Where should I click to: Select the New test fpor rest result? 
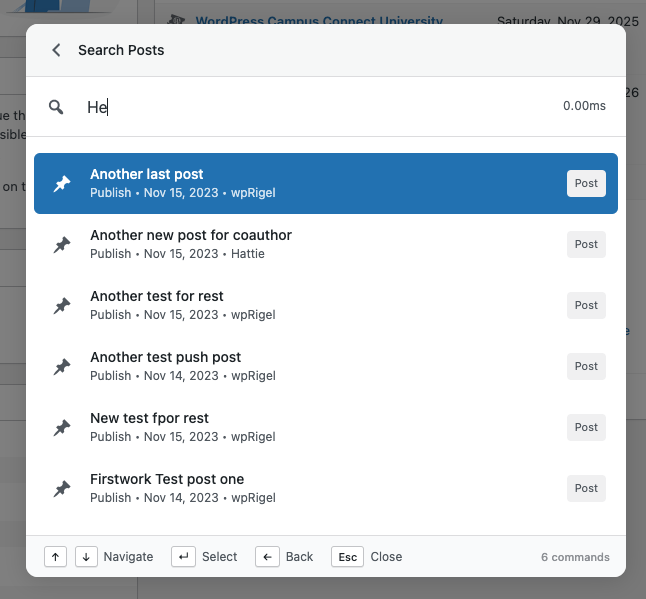300,427
